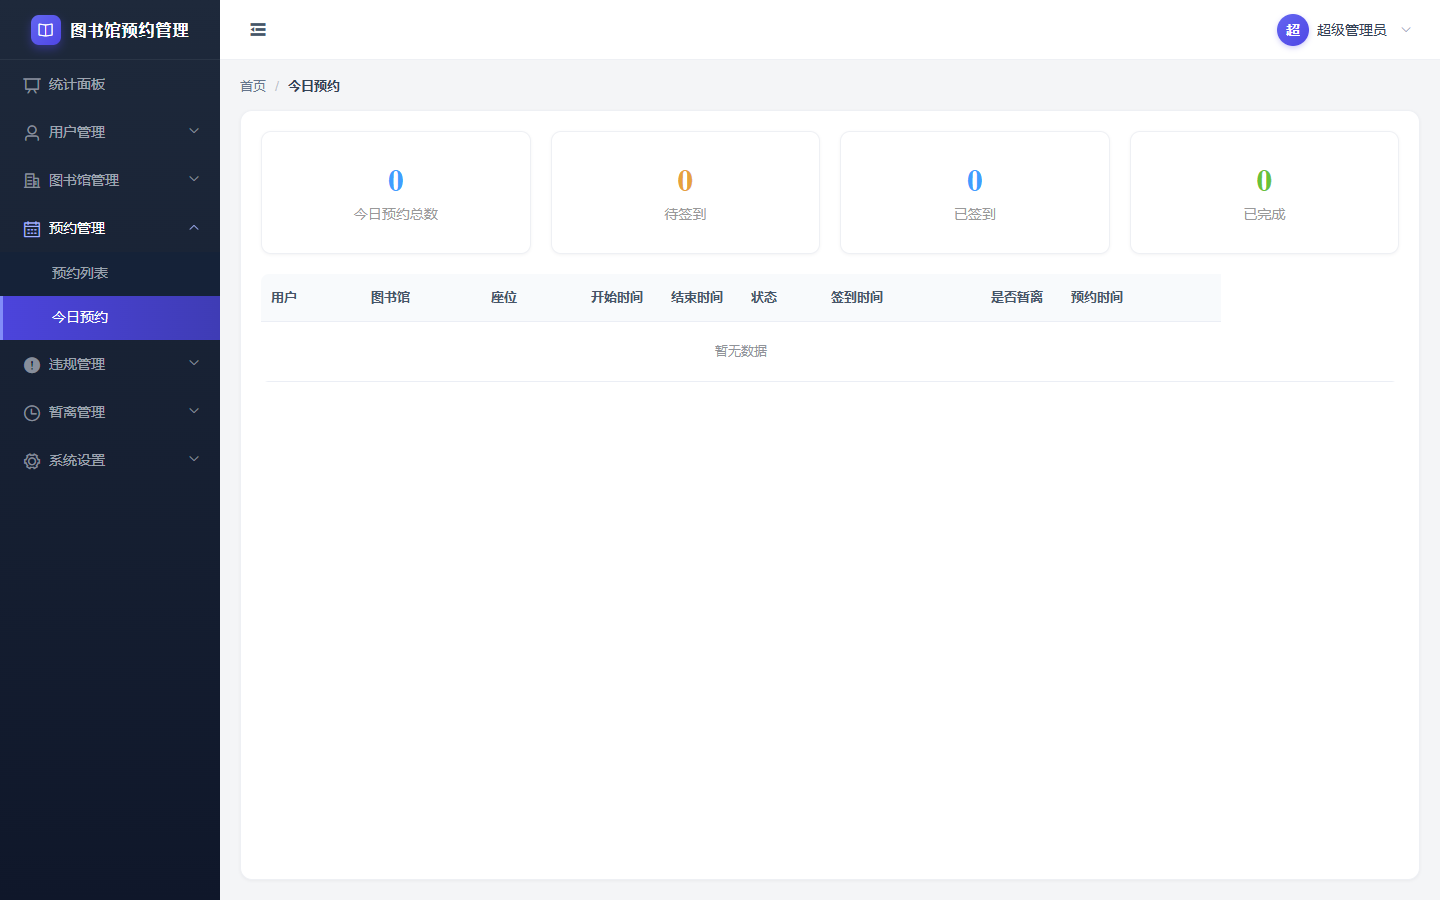Toggle the sidebar collapse hamburger icon
The height and width of the screenshot is (900, 1440).
(x=258, y=30)
